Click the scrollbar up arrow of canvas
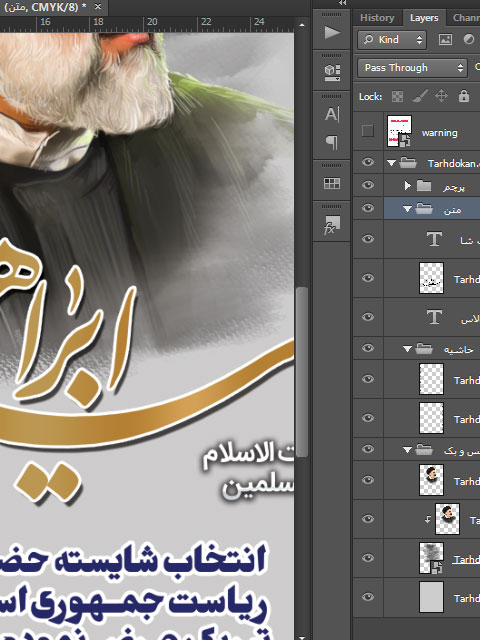This screenshot has height=640, width=480. pyautogui.click(x=302, y=25)
